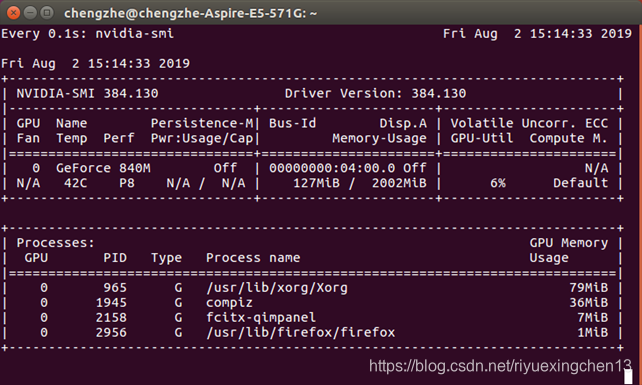The height and width of the screenshot is (385, 642).
Task: Click the GPU utilization value '6%'
Action: 498,183
